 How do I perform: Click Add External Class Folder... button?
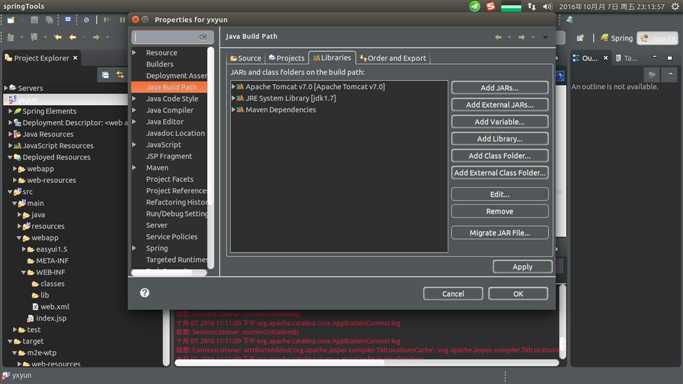pos(500,172)
